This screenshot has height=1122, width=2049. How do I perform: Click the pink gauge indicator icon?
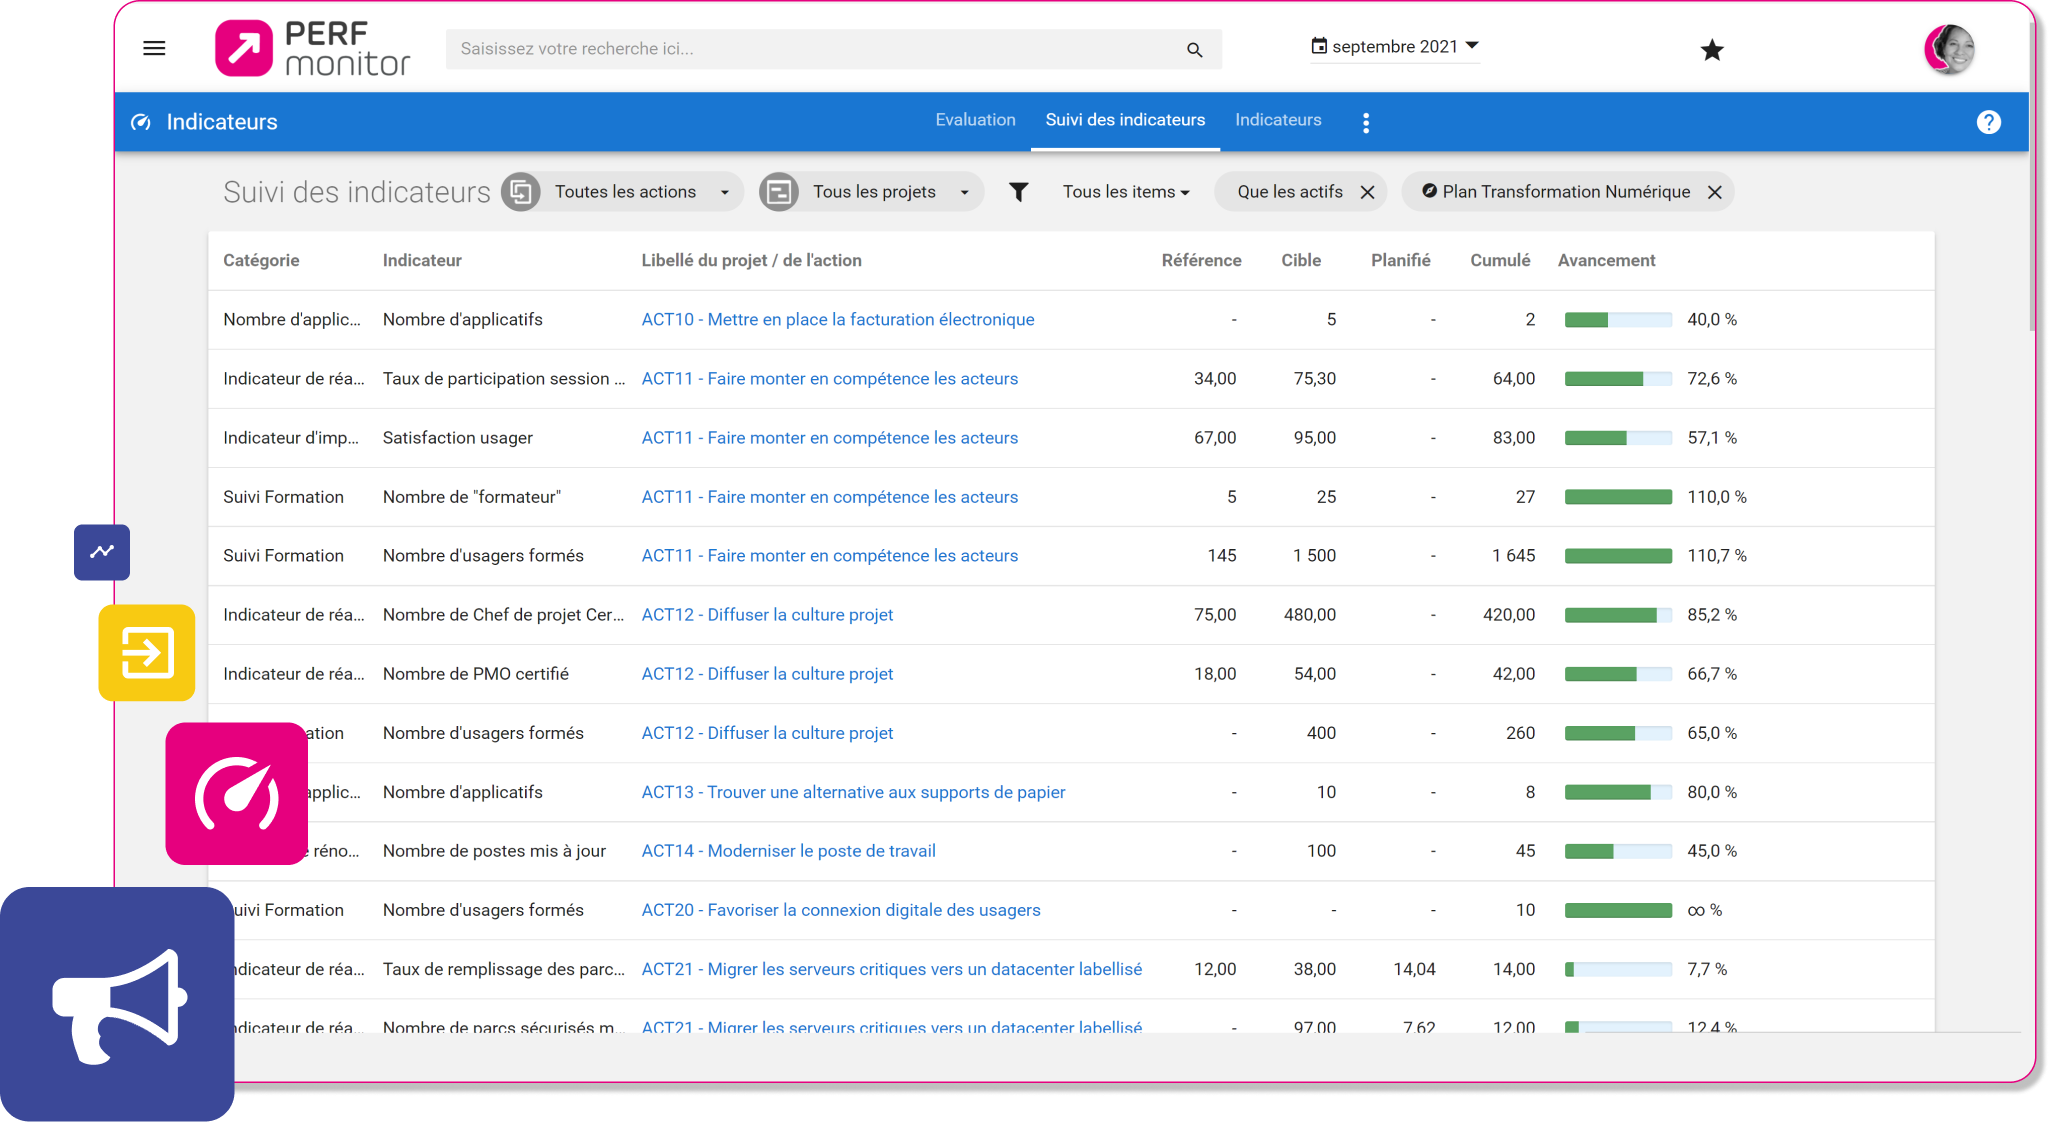[236, 794]
